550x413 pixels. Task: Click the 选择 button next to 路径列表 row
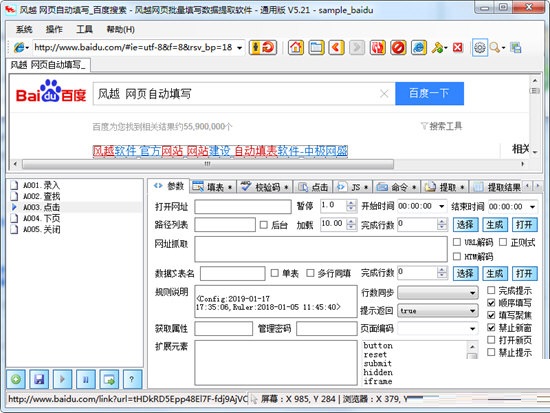pyautogui.click(x=465, y=225)
